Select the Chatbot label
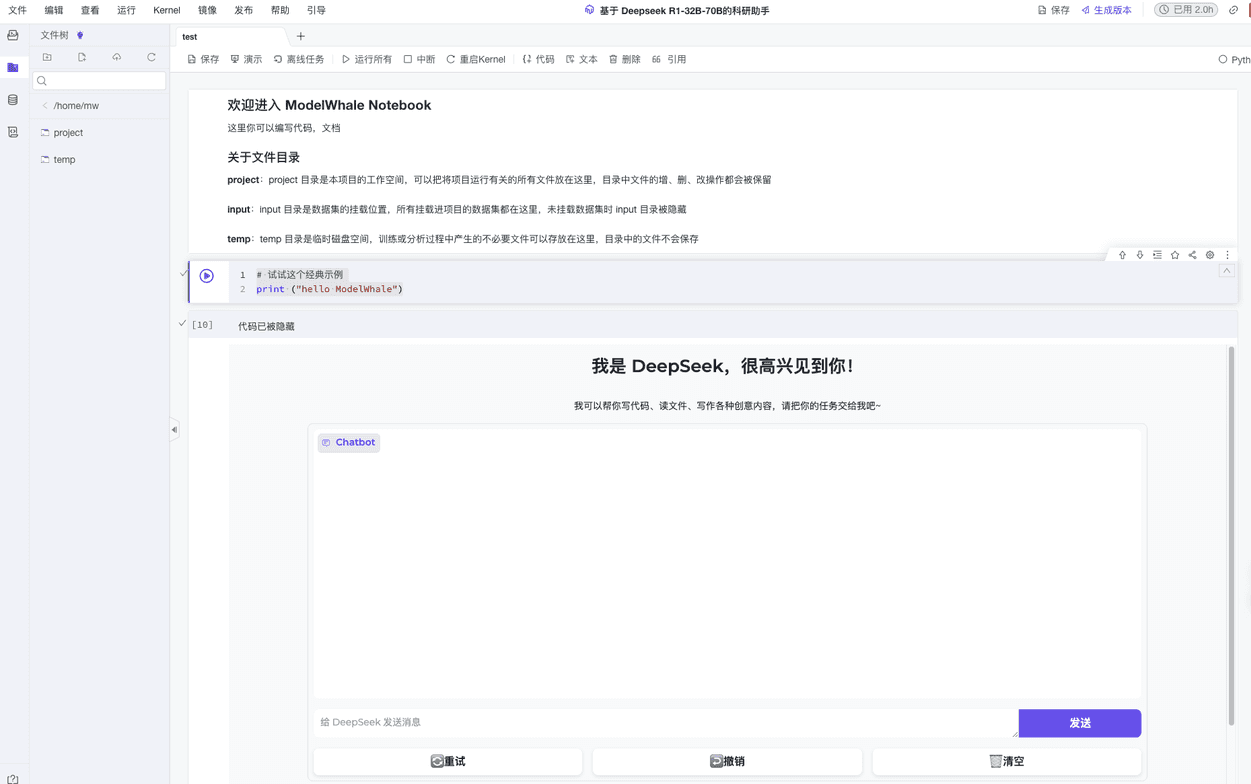1251x784 pixels. (x=349, y=442)
